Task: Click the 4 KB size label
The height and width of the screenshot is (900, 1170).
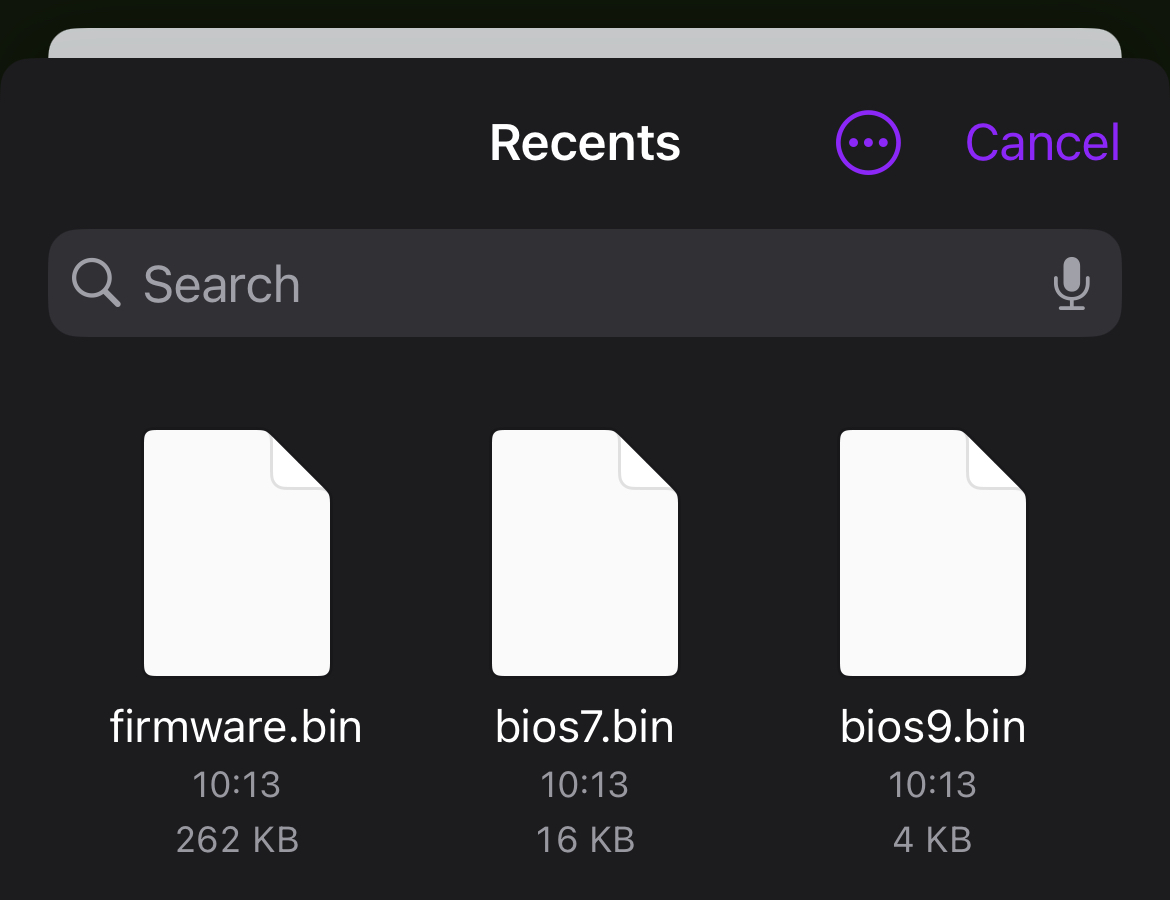Action: click(x=932, y=839)
